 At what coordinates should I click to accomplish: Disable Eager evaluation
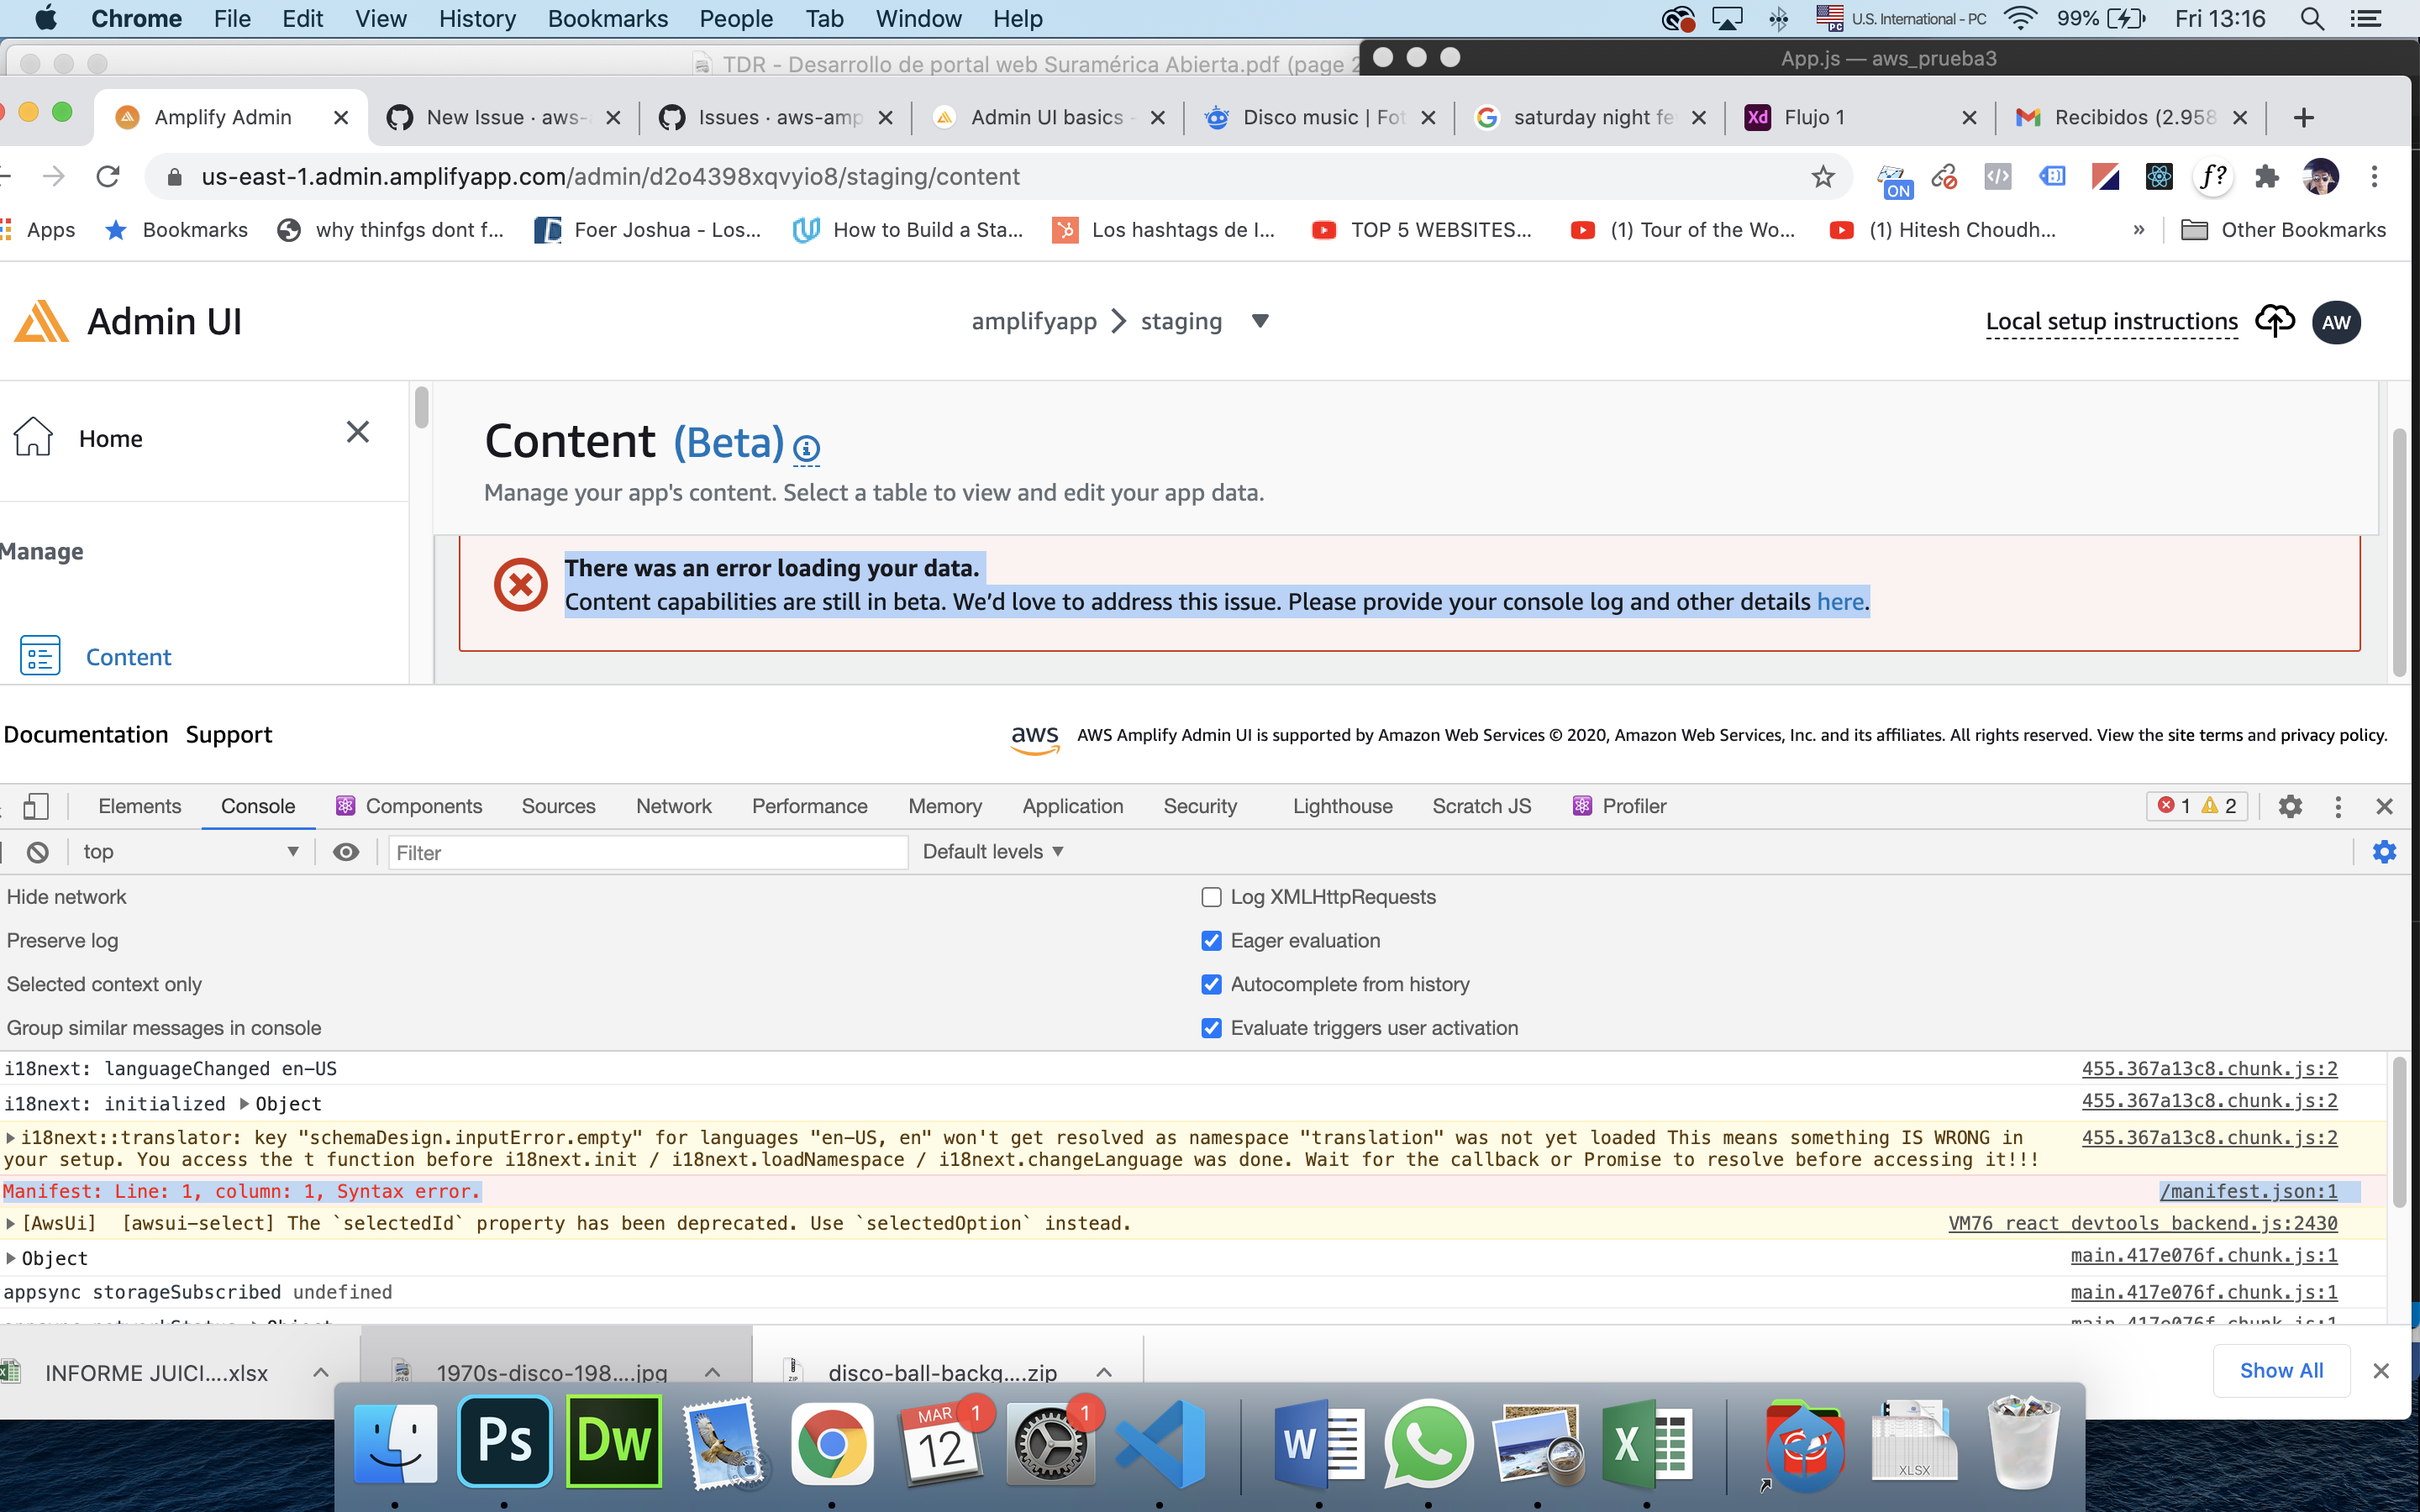[1211, 940]
